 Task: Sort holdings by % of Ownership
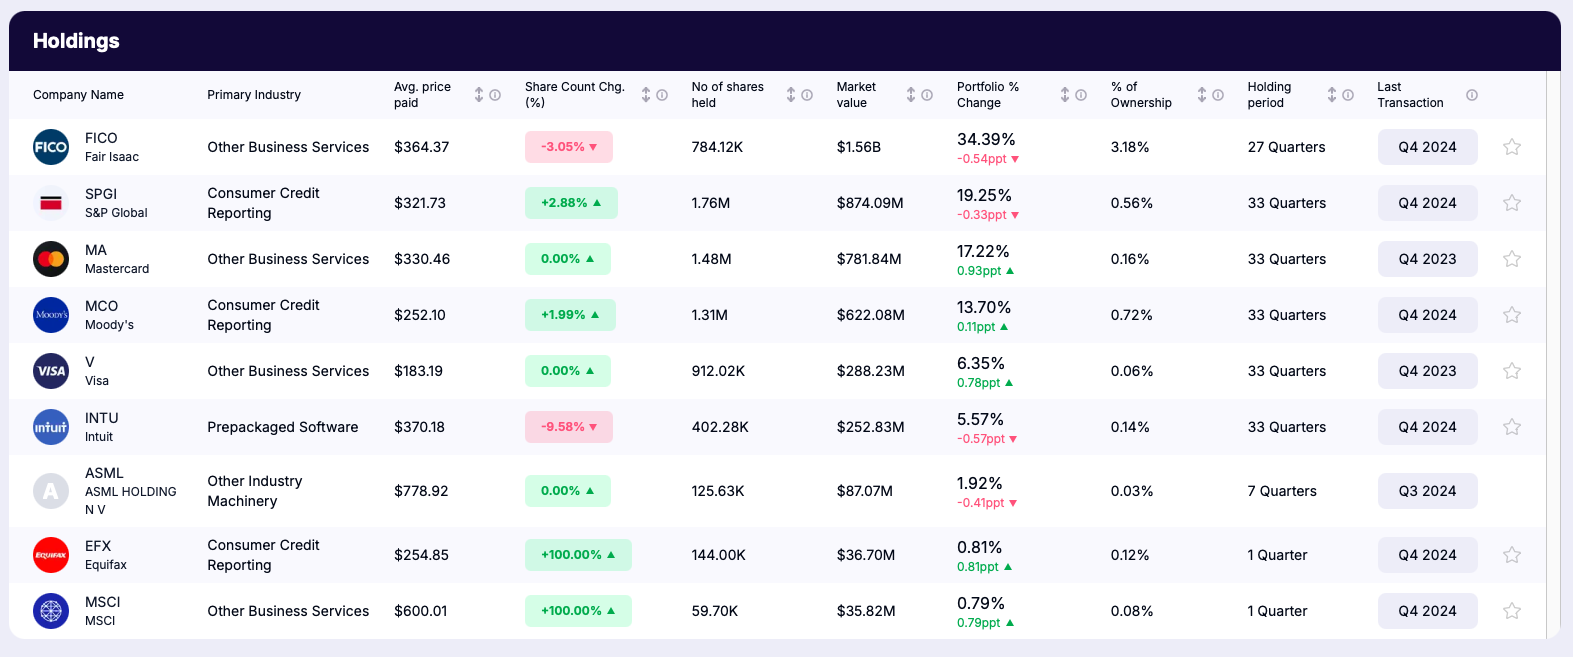pyautogui.click(x=1202, y=95)
